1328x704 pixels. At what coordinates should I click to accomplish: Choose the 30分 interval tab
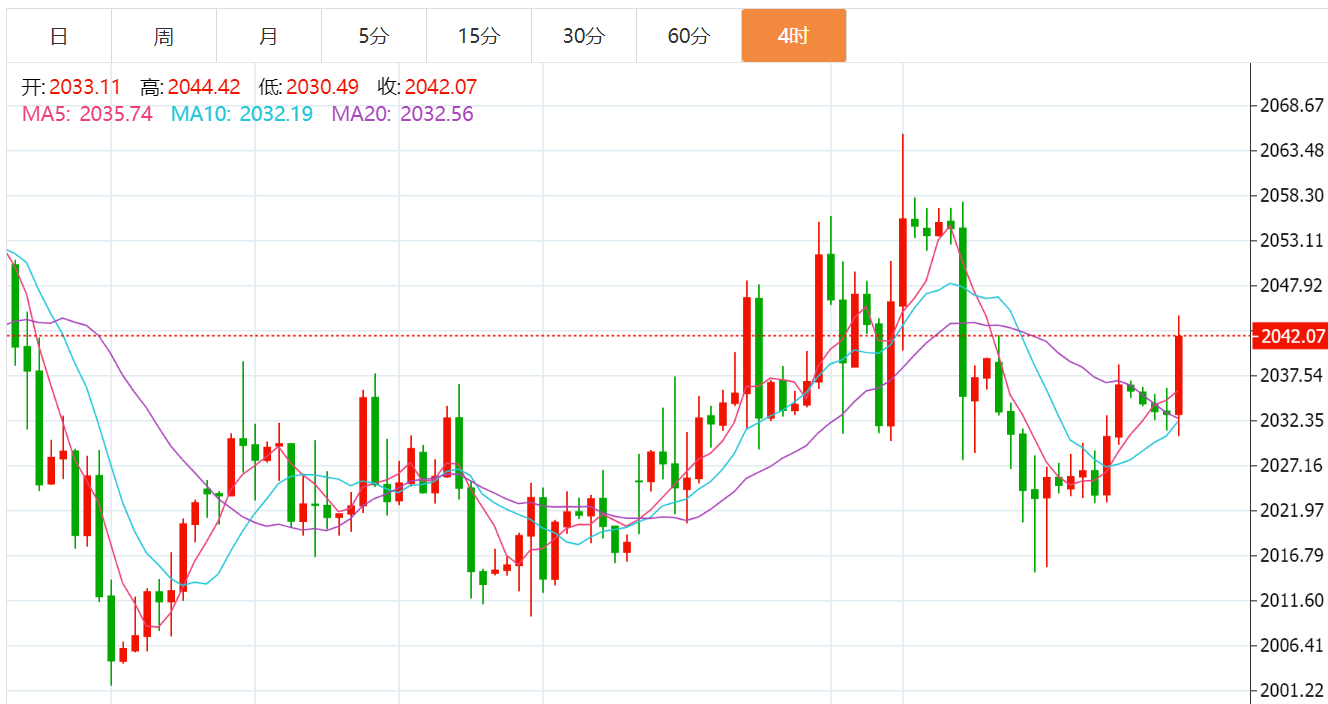pos(584,36)
